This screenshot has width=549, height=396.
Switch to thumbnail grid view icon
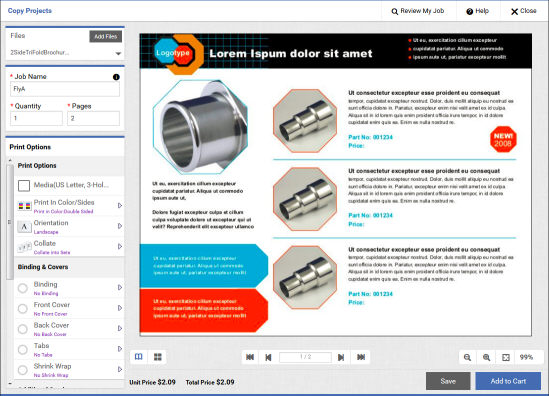[x=158, y=357]
